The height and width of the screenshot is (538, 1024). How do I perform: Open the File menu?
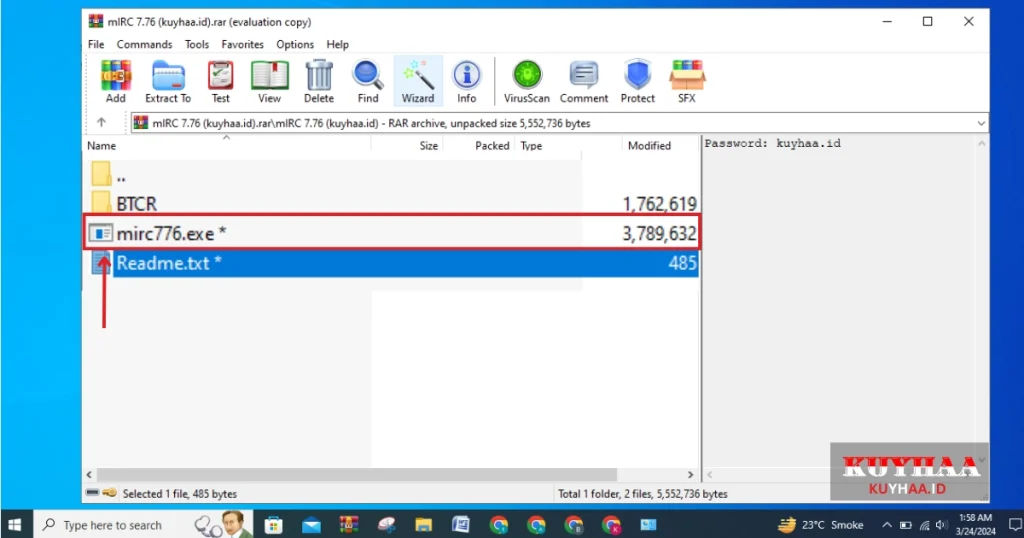point(96,44)
